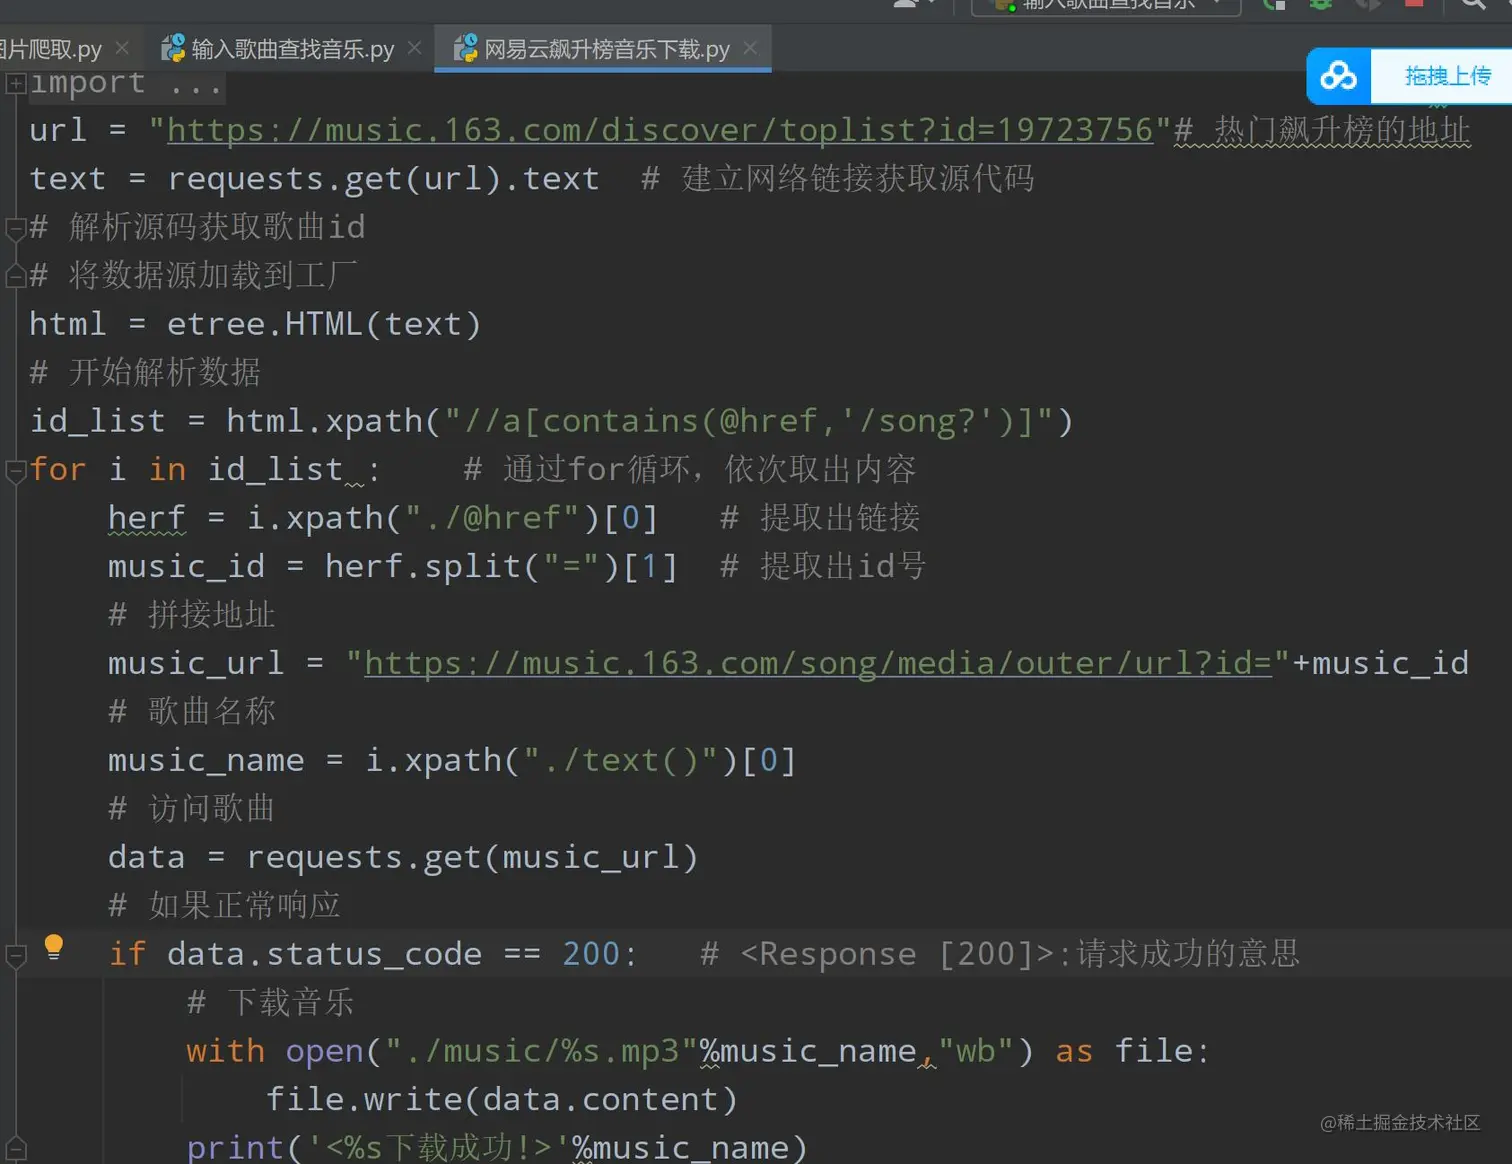Collapse the comment block at 解析源码获取歌曲id
Image resolution: width=1512 pixels, height=1164 pixels.
click(x=15, y=229)
